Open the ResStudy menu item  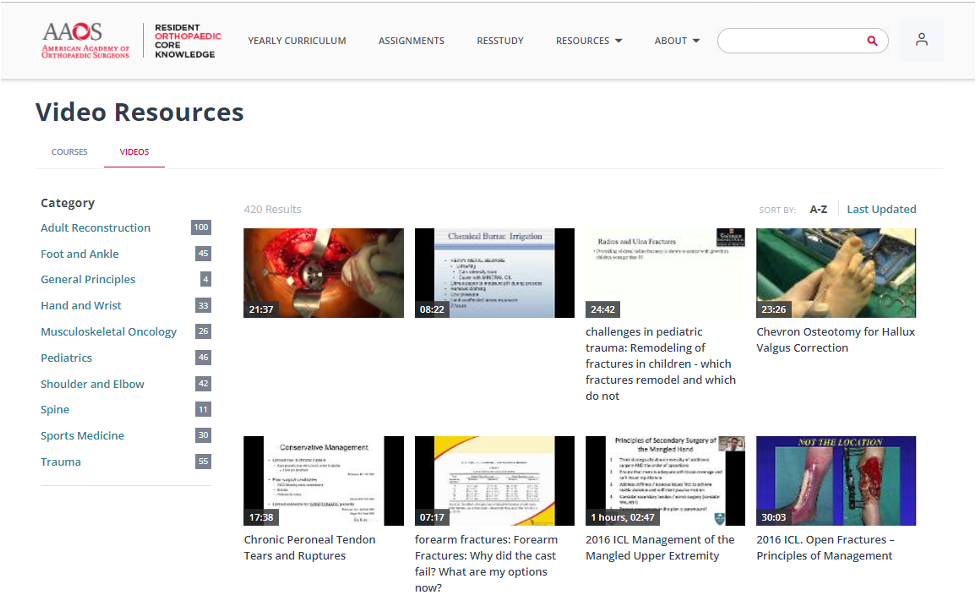(500, 41)
